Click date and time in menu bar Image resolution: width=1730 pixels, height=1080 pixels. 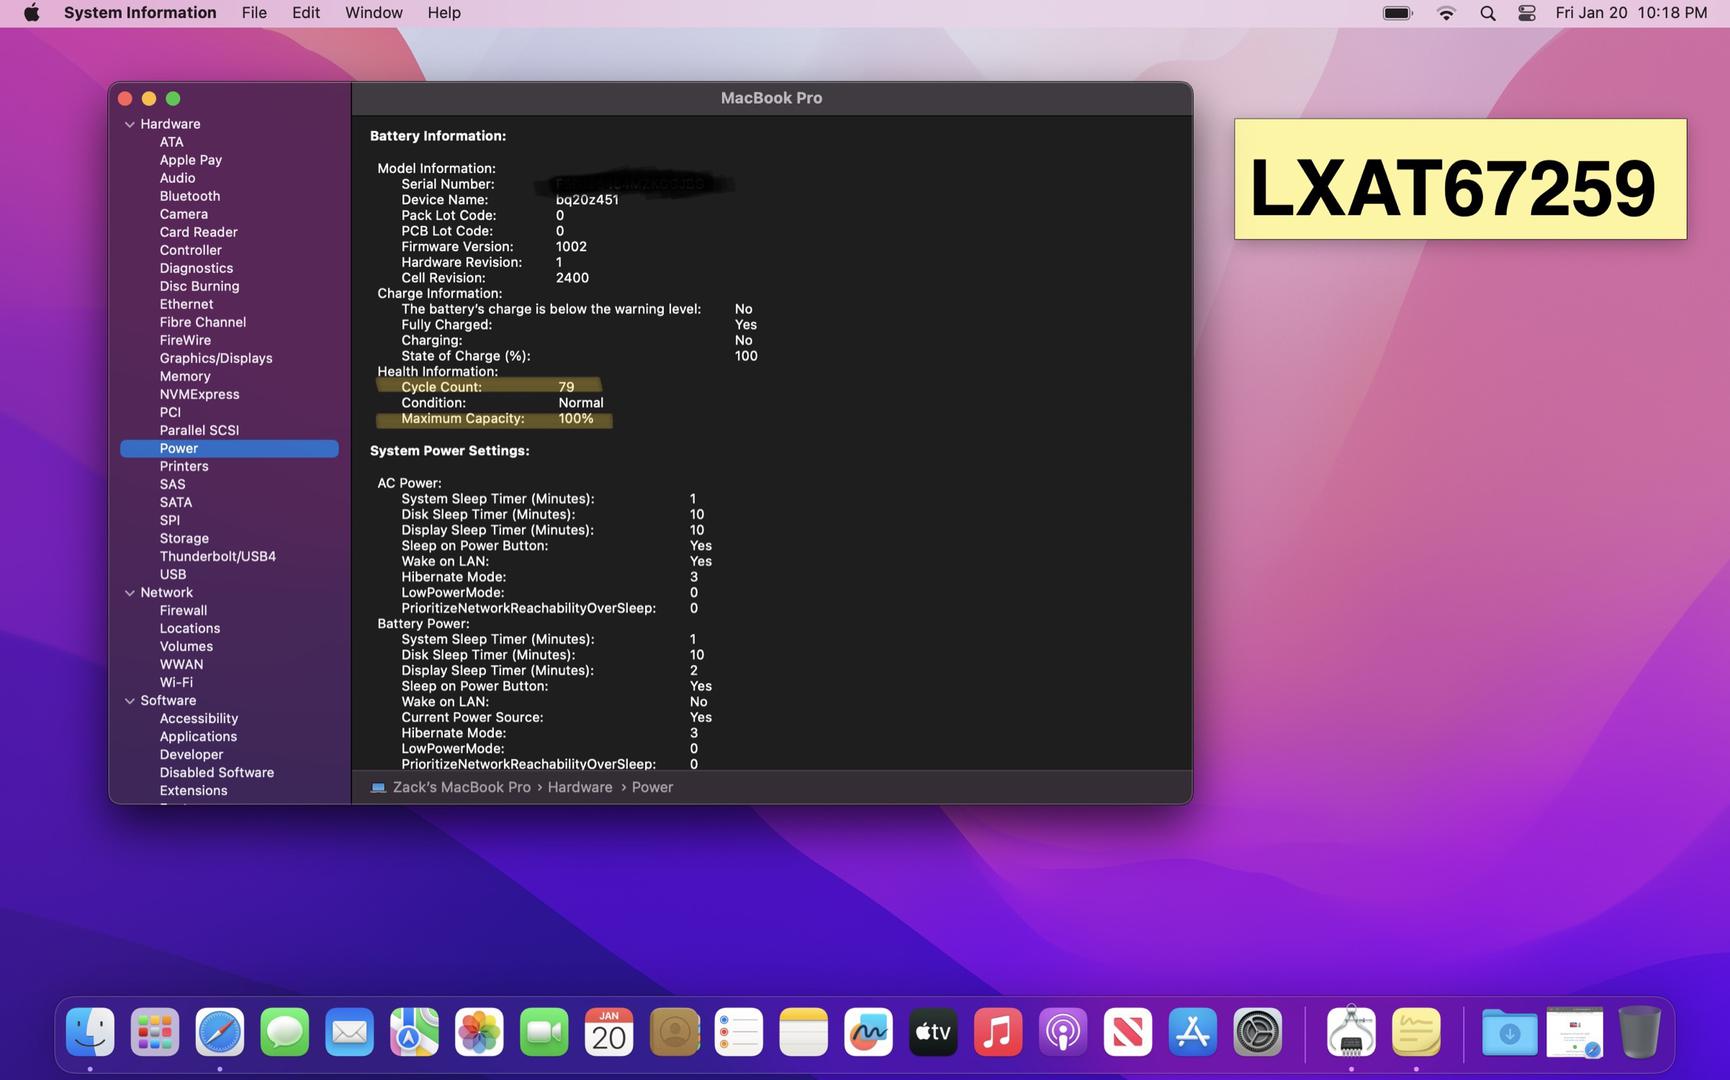pyautogui.click(x=1631, y=13)
